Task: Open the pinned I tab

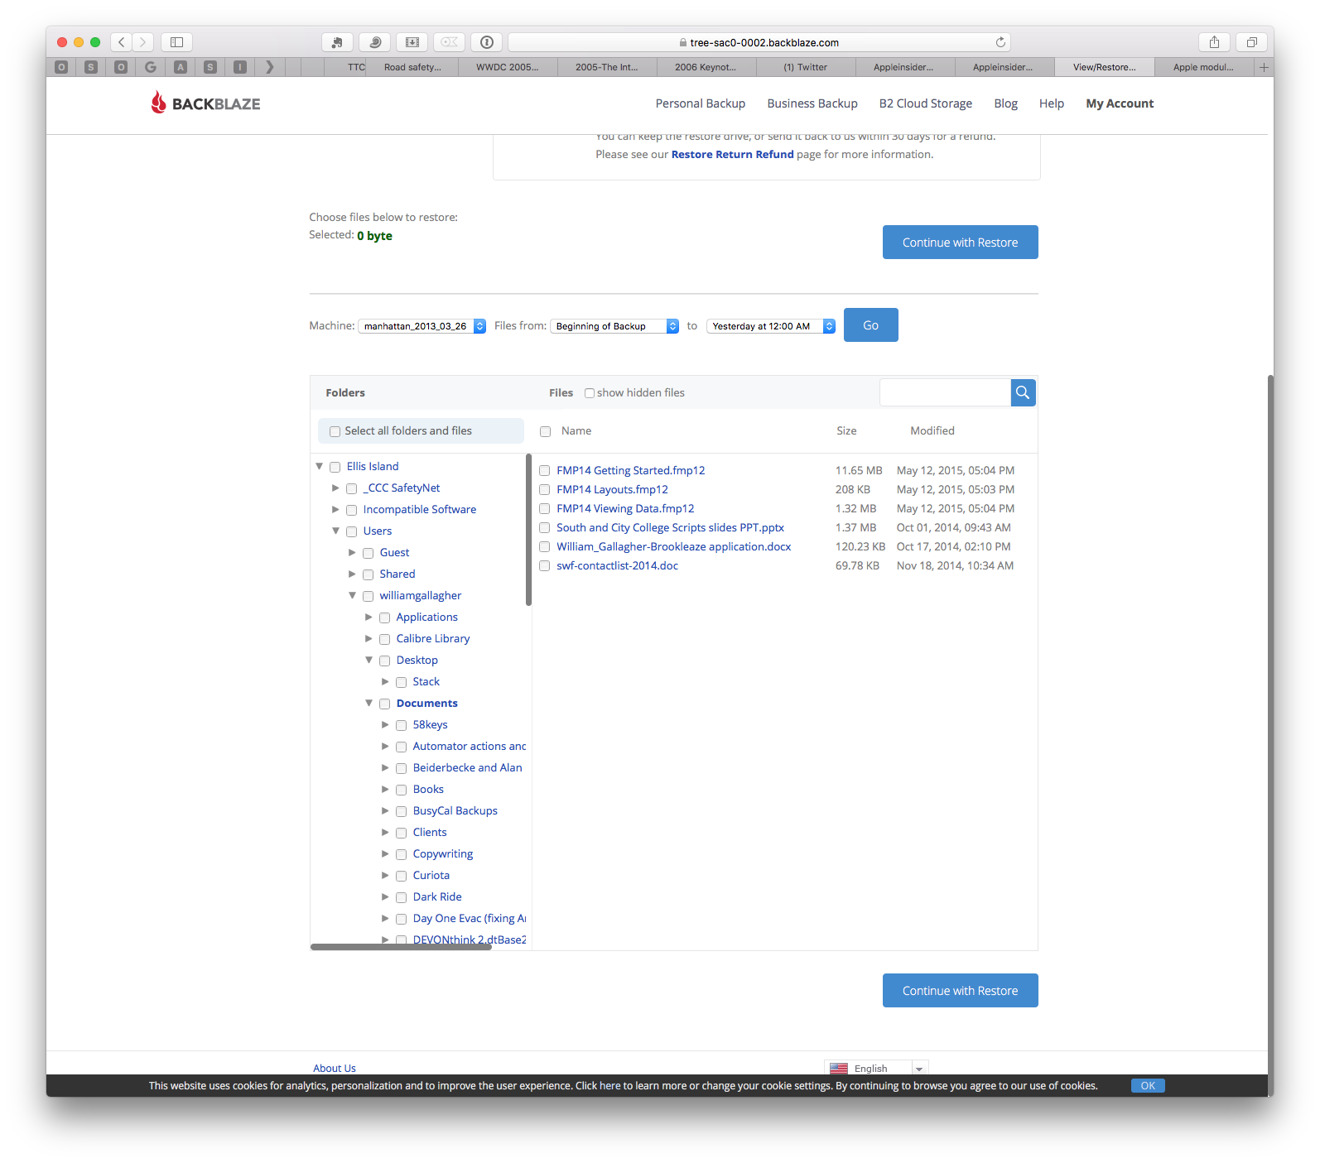Action: click(240, 67)
